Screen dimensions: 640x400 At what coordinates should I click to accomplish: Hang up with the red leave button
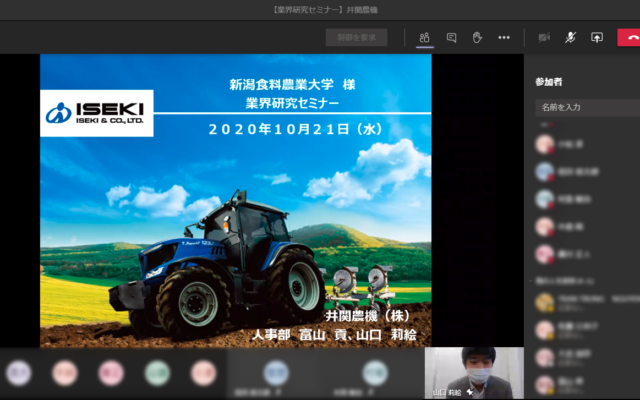[x=629, y=38]
